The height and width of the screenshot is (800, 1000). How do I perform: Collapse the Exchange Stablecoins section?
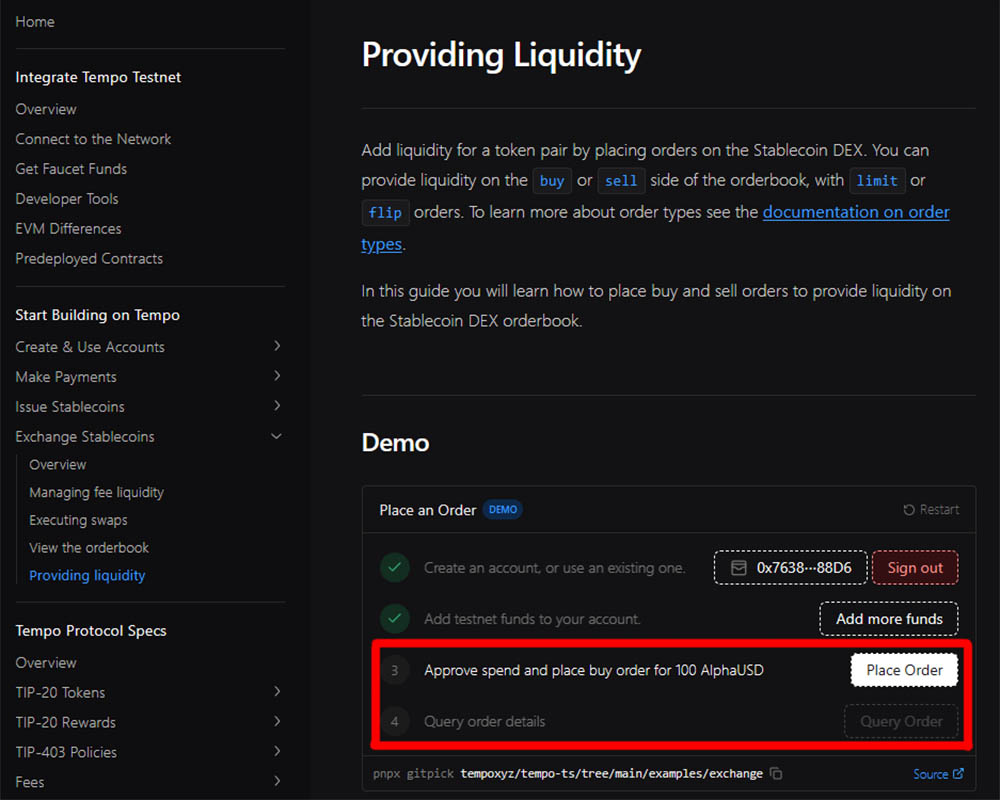277,436
